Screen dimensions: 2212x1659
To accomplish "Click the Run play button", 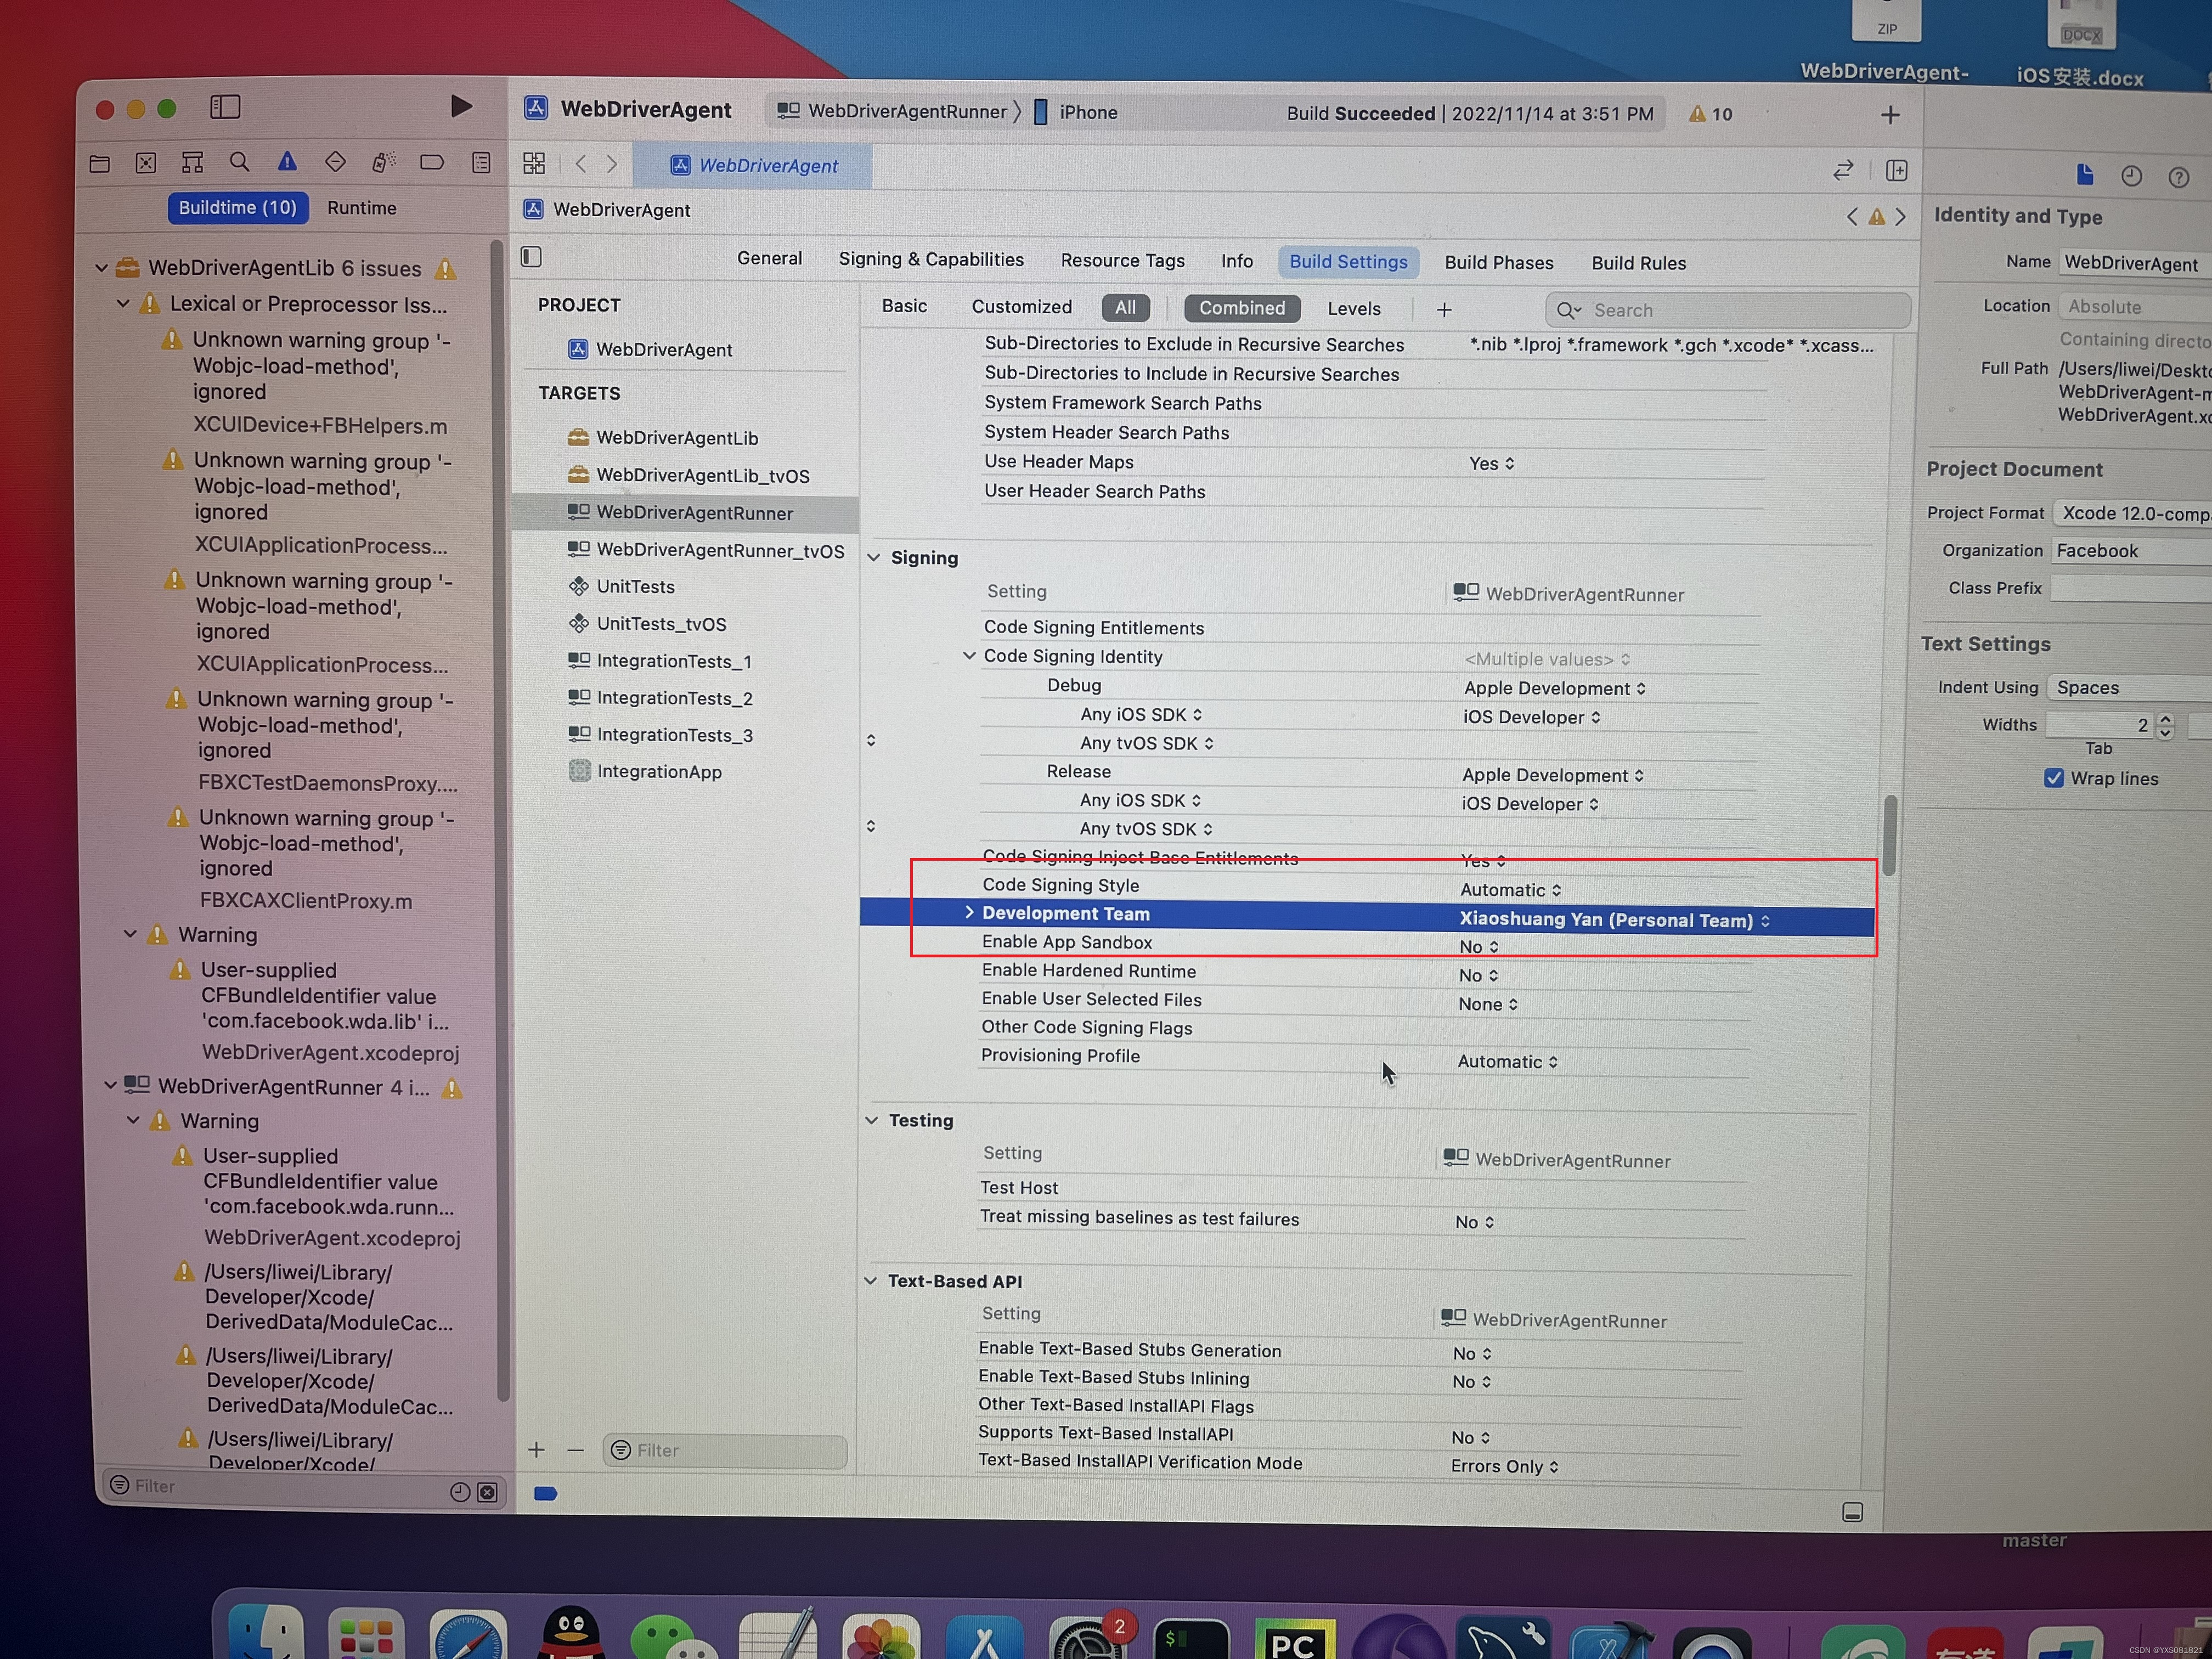I will point(460,106).
